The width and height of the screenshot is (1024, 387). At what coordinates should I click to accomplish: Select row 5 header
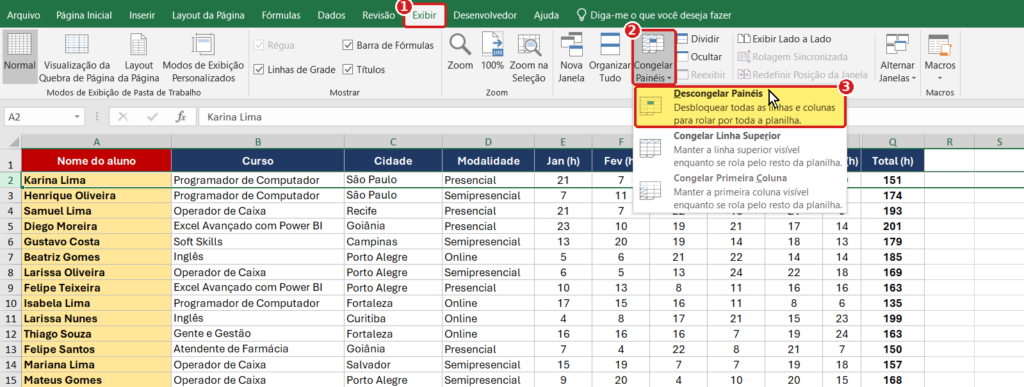point(10,226)
